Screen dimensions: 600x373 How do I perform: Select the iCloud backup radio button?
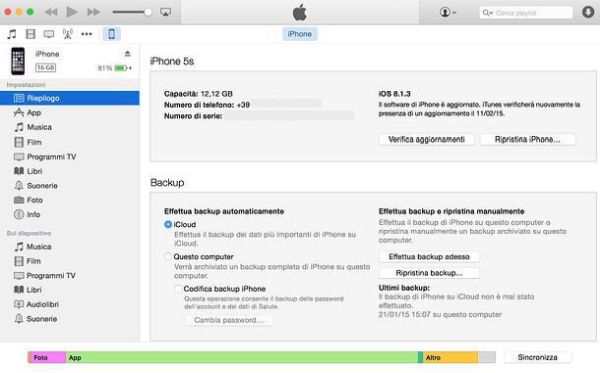coord(168,224)
